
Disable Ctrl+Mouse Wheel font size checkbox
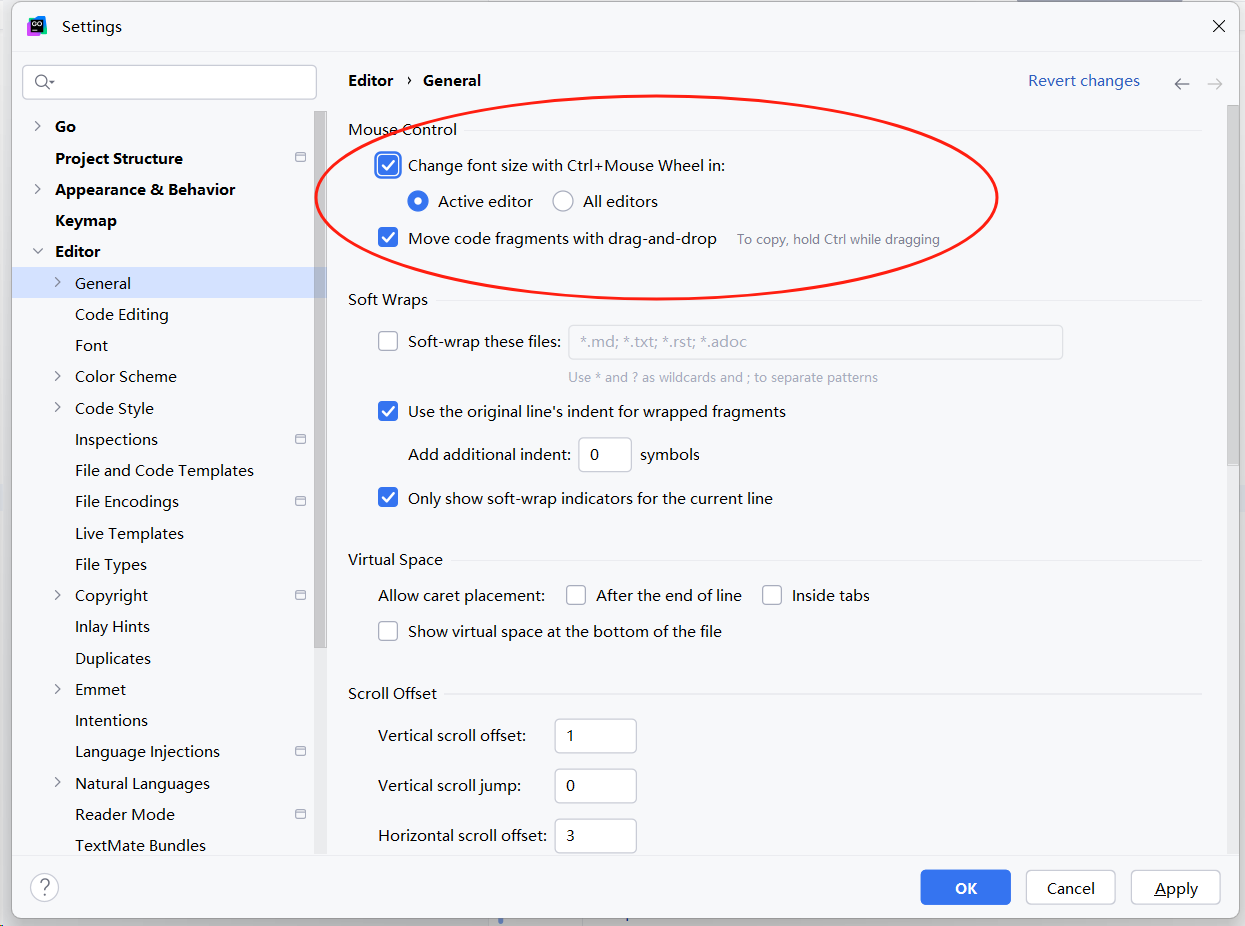point(388,166)
